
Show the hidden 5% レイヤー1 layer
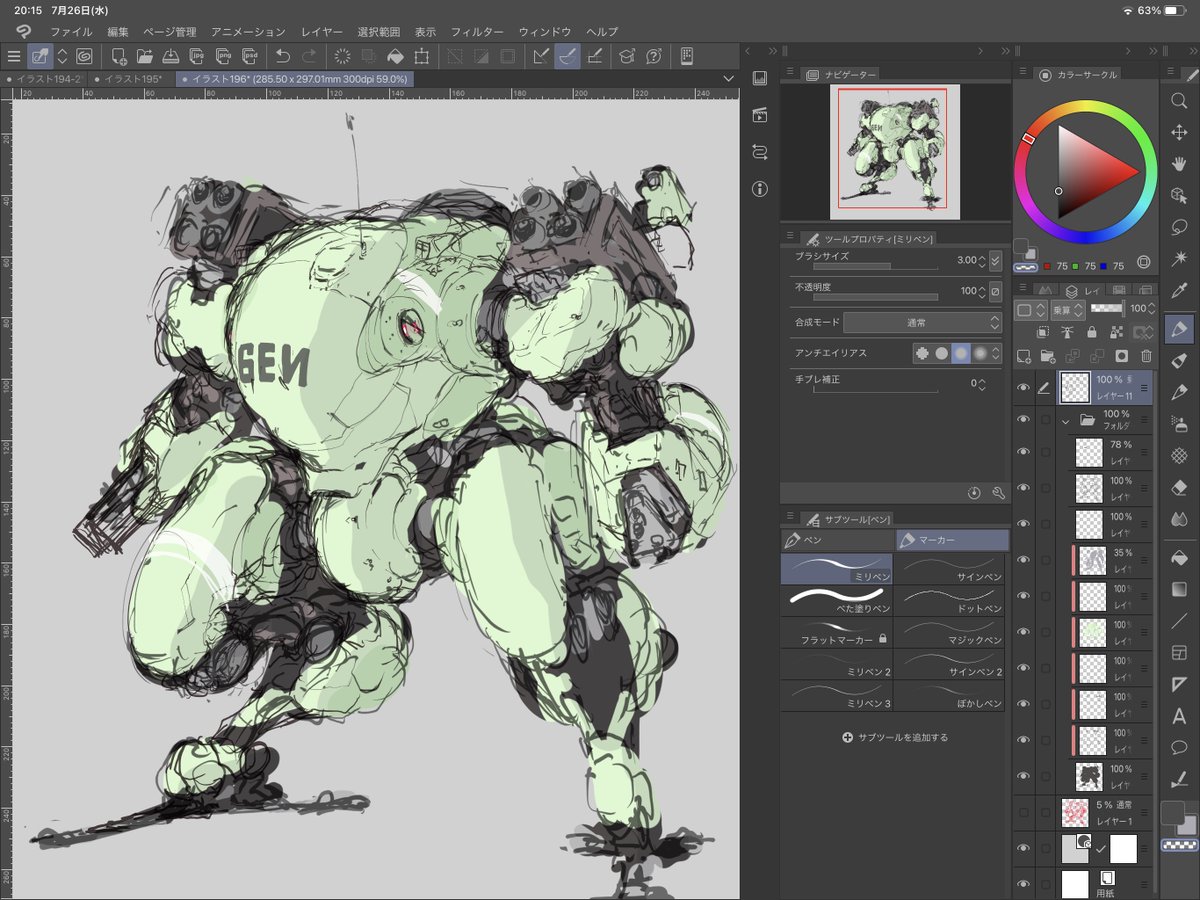click(1022, 812)
